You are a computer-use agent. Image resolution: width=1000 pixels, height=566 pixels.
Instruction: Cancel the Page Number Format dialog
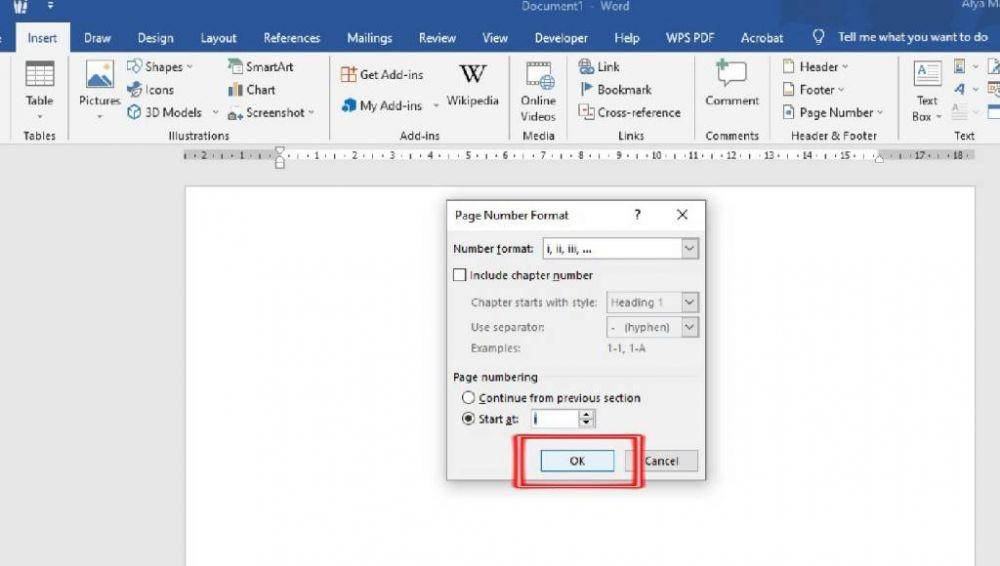(661, 461)
